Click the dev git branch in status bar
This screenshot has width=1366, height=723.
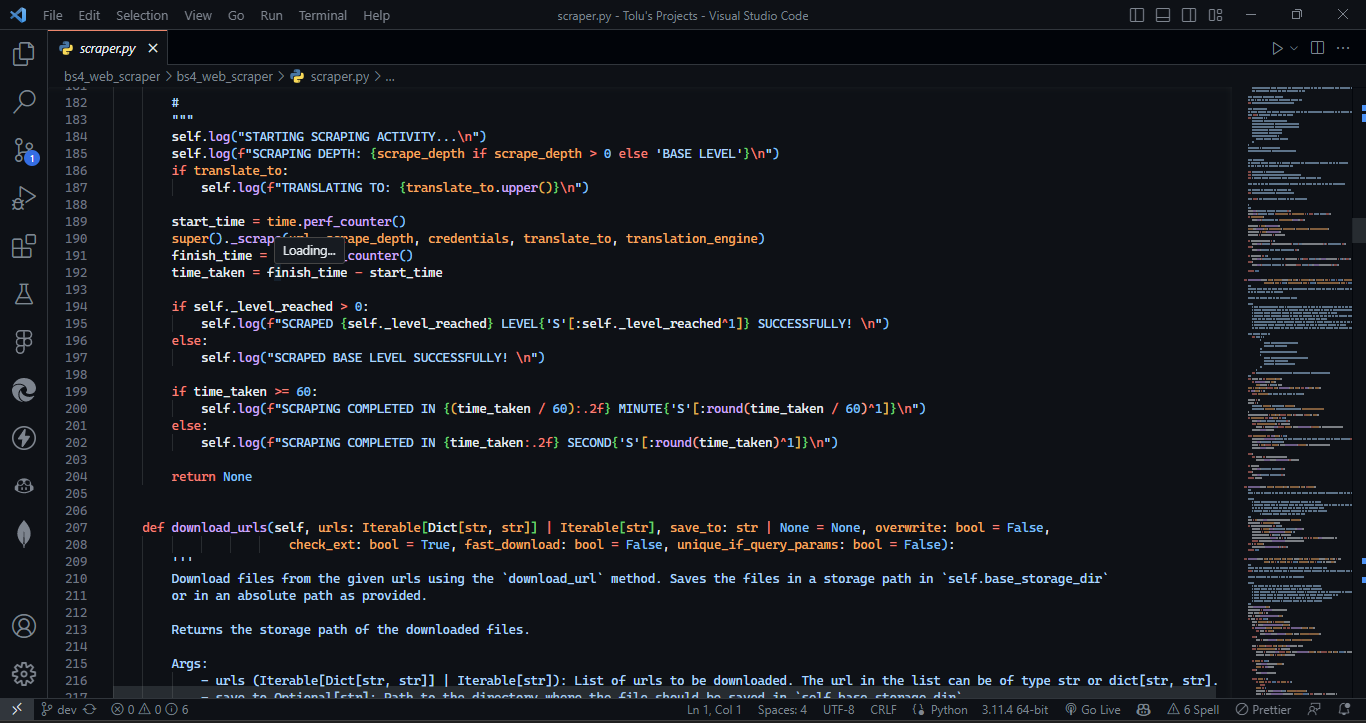[59, 709]
